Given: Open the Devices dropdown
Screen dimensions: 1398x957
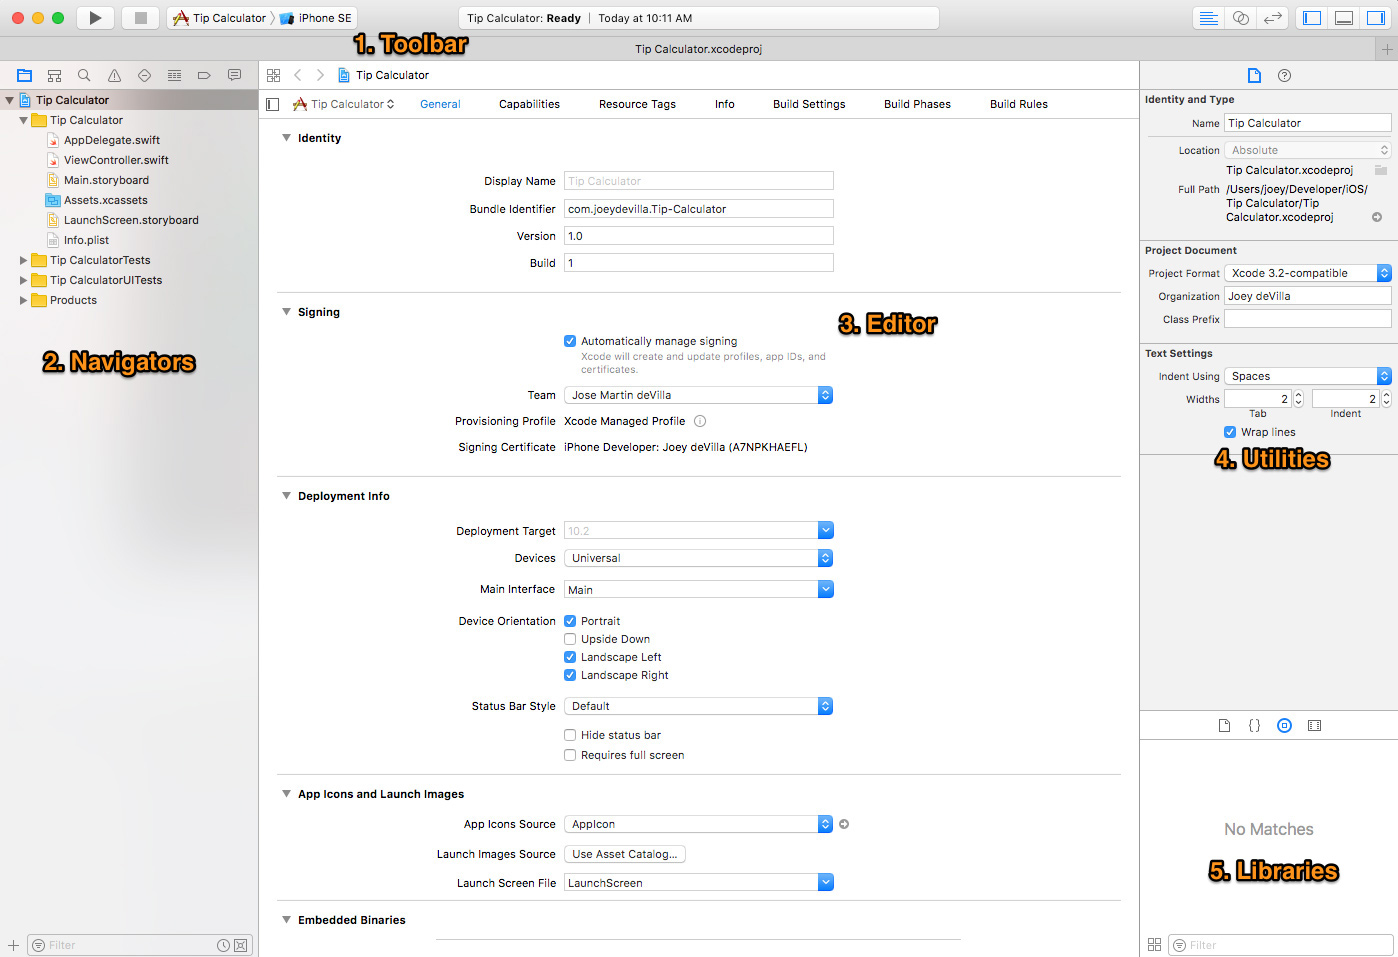Looking at the screenshot, I should (x=699, y=558).
